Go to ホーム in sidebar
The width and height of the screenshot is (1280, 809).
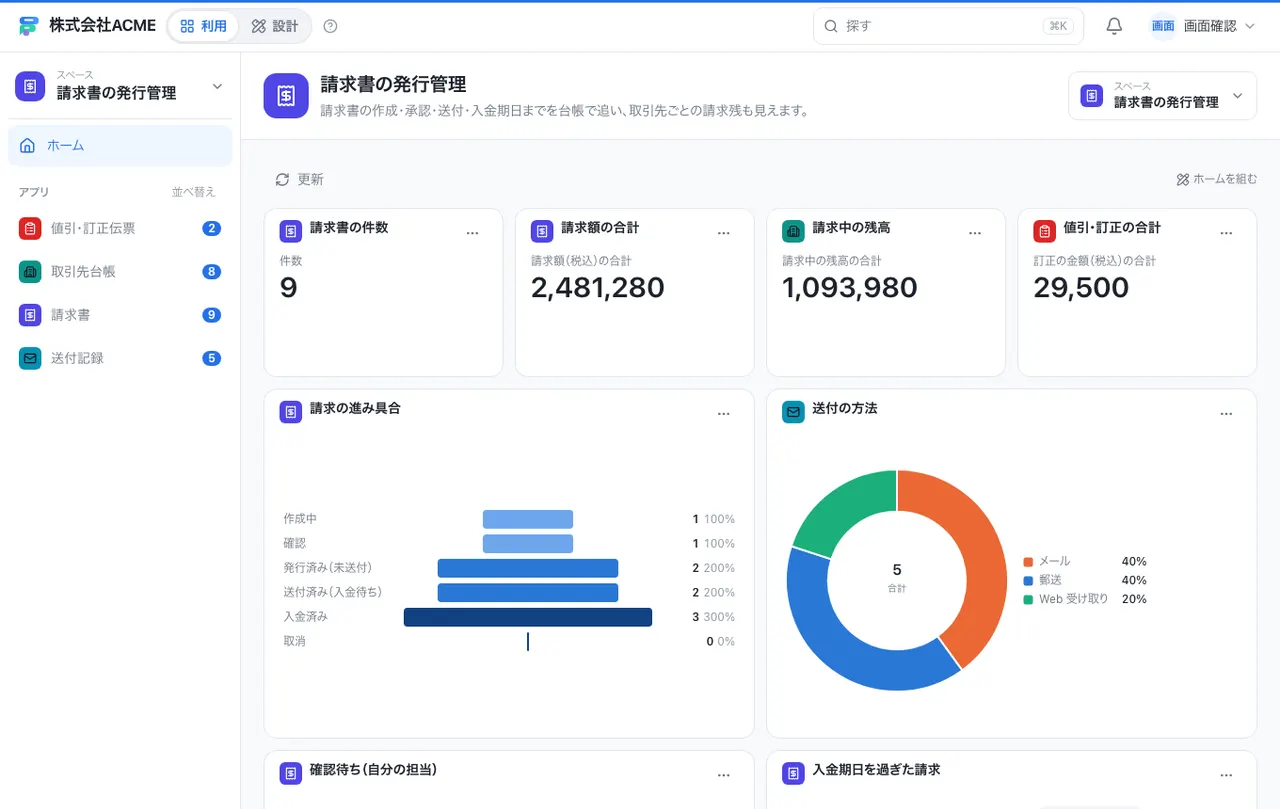coord(120,146)
